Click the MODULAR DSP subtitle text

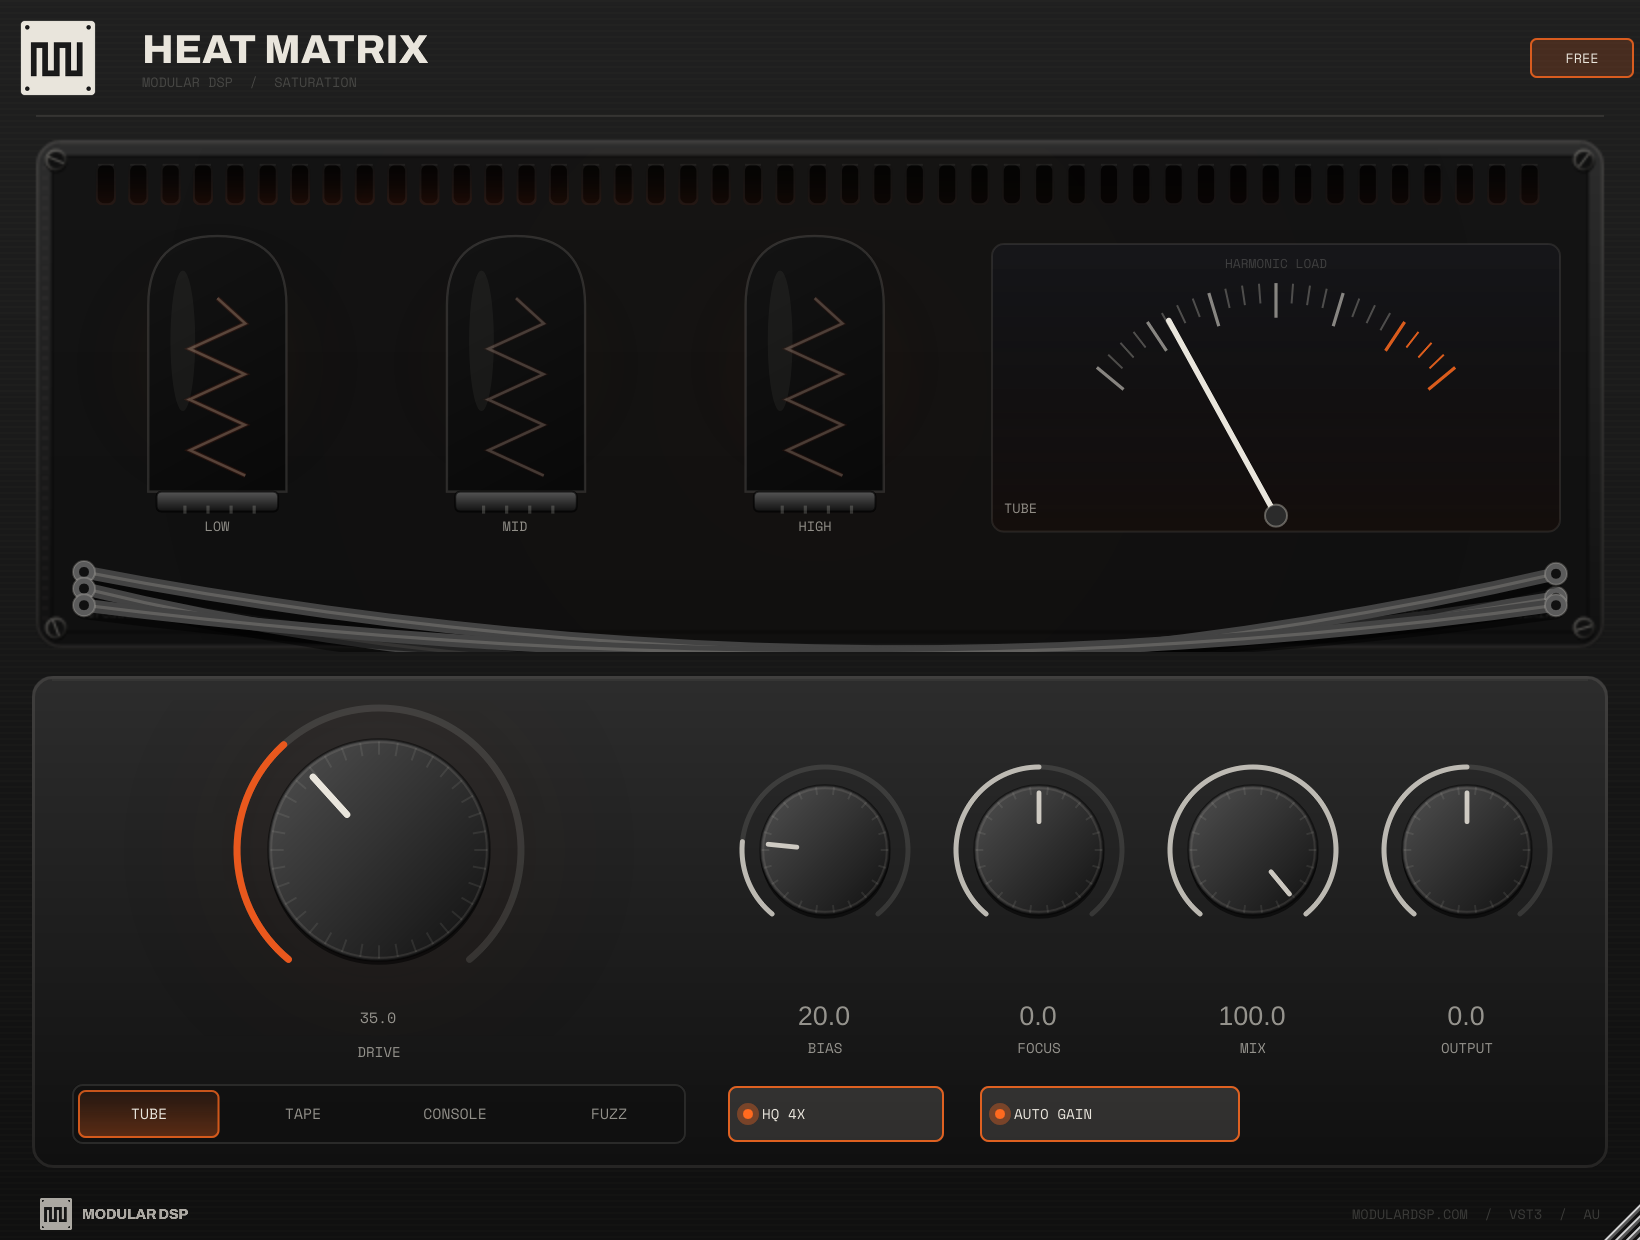(187, 83)
